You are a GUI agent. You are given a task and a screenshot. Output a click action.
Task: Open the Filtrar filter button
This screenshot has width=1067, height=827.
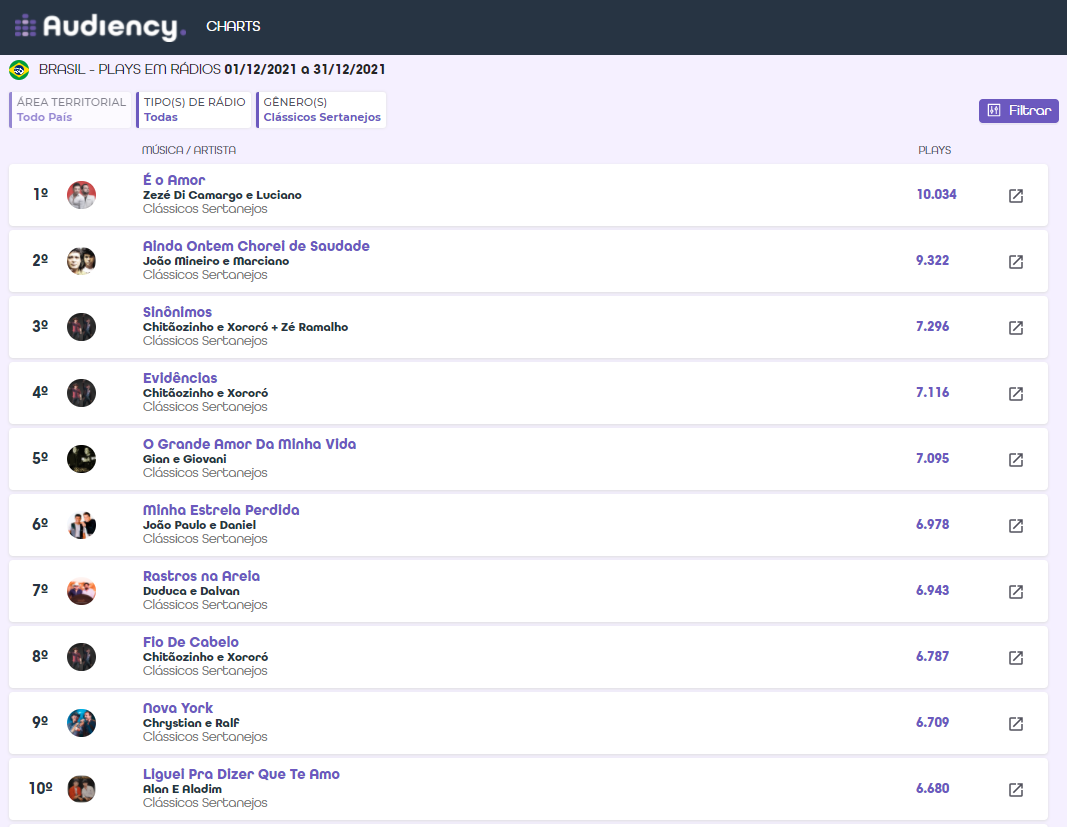[x=1019, y=110]
